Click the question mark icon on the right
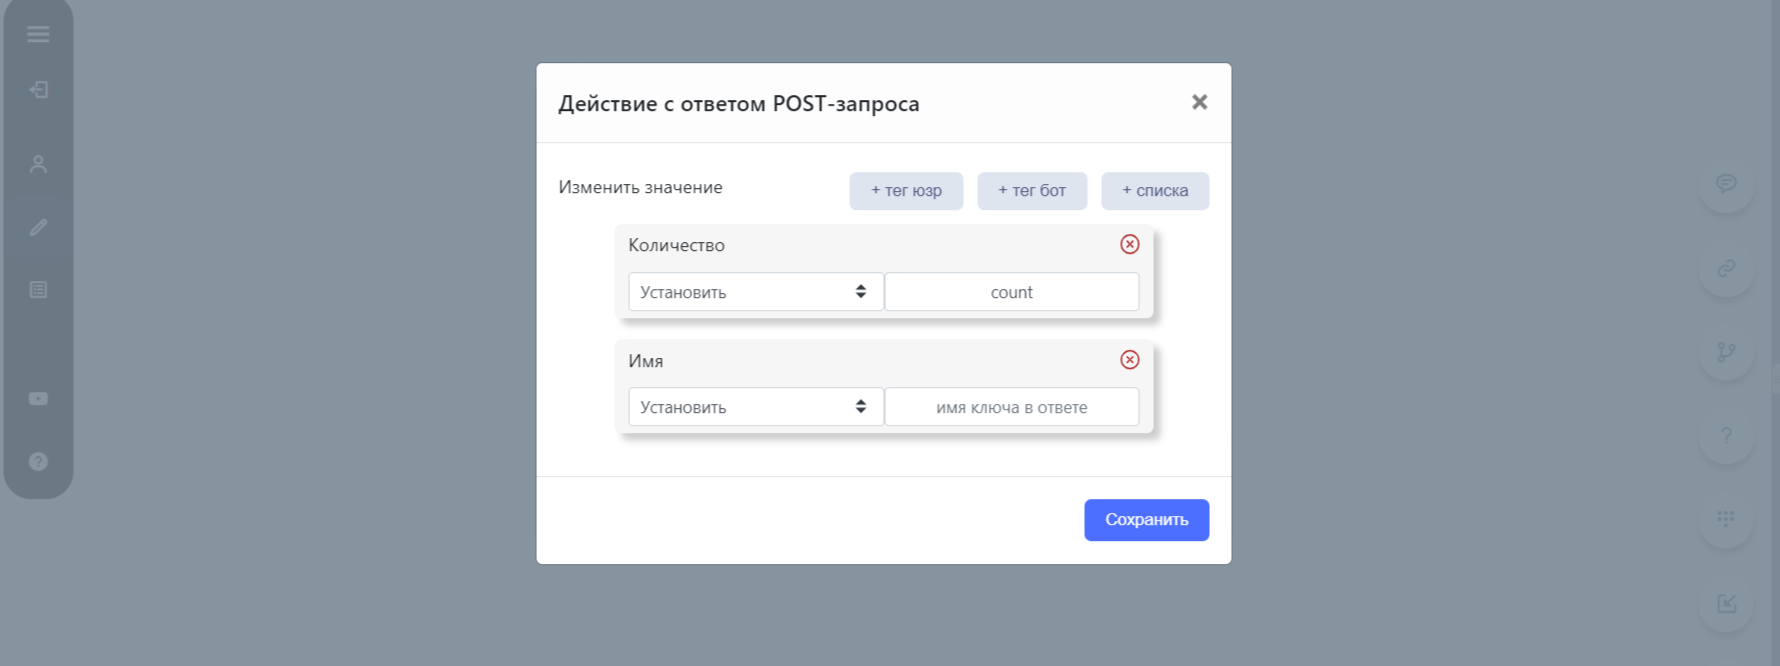The image size is (1780, 666). (x=1726, y=435)
